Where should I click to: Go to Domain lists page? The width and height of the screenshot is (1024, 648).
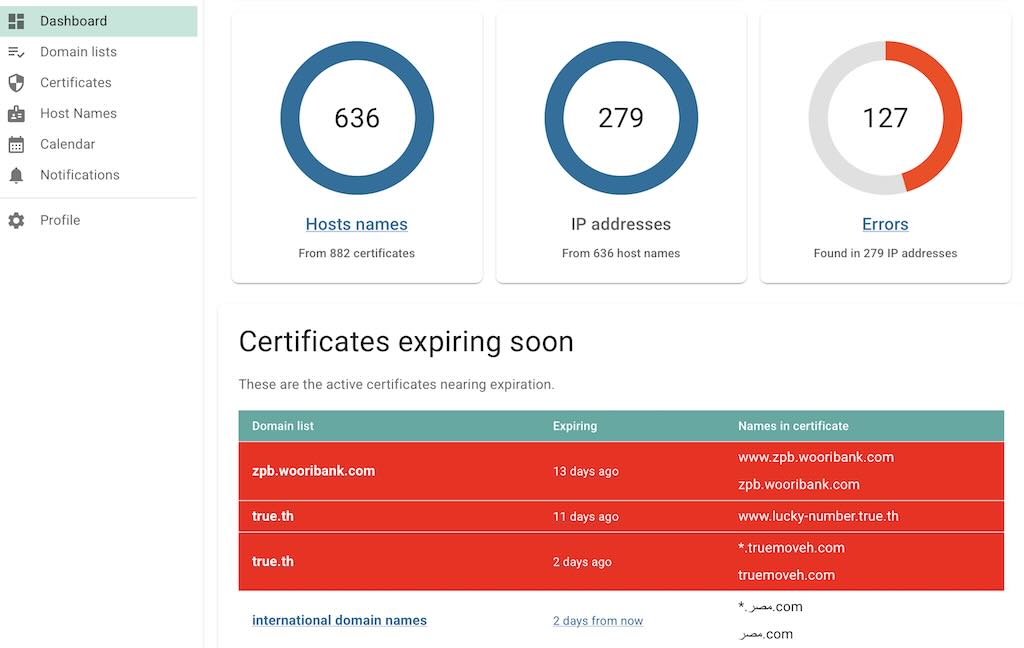coord(99,52)
